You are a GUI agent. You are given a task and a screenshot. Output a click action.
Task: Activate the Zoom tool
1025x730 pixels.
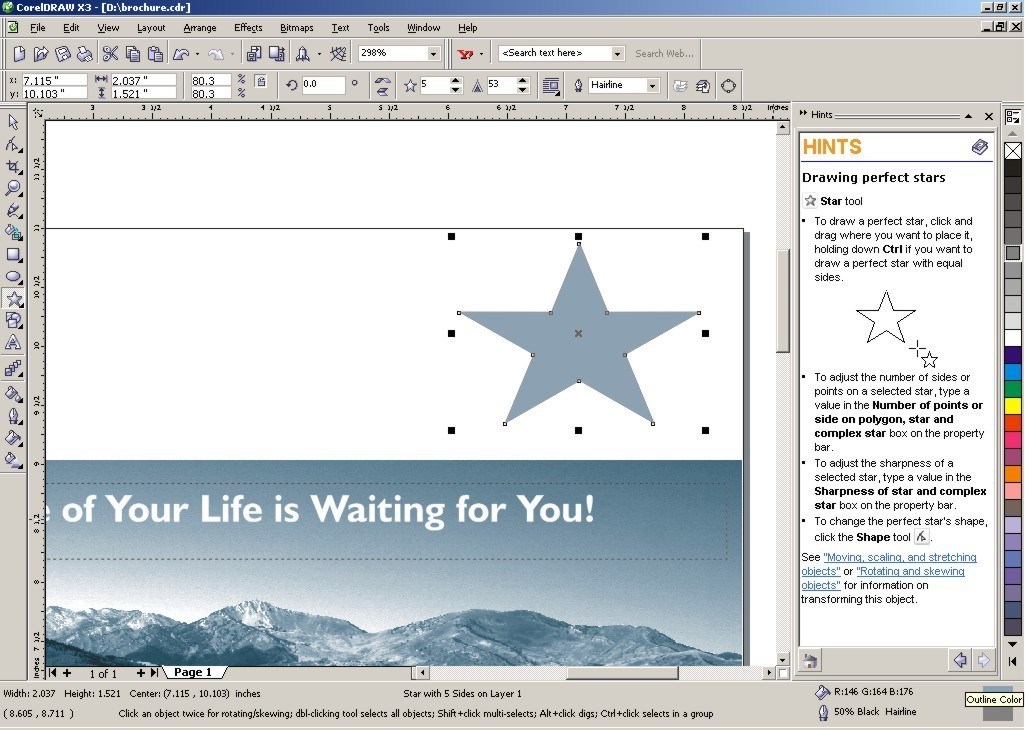coord(13,189)
